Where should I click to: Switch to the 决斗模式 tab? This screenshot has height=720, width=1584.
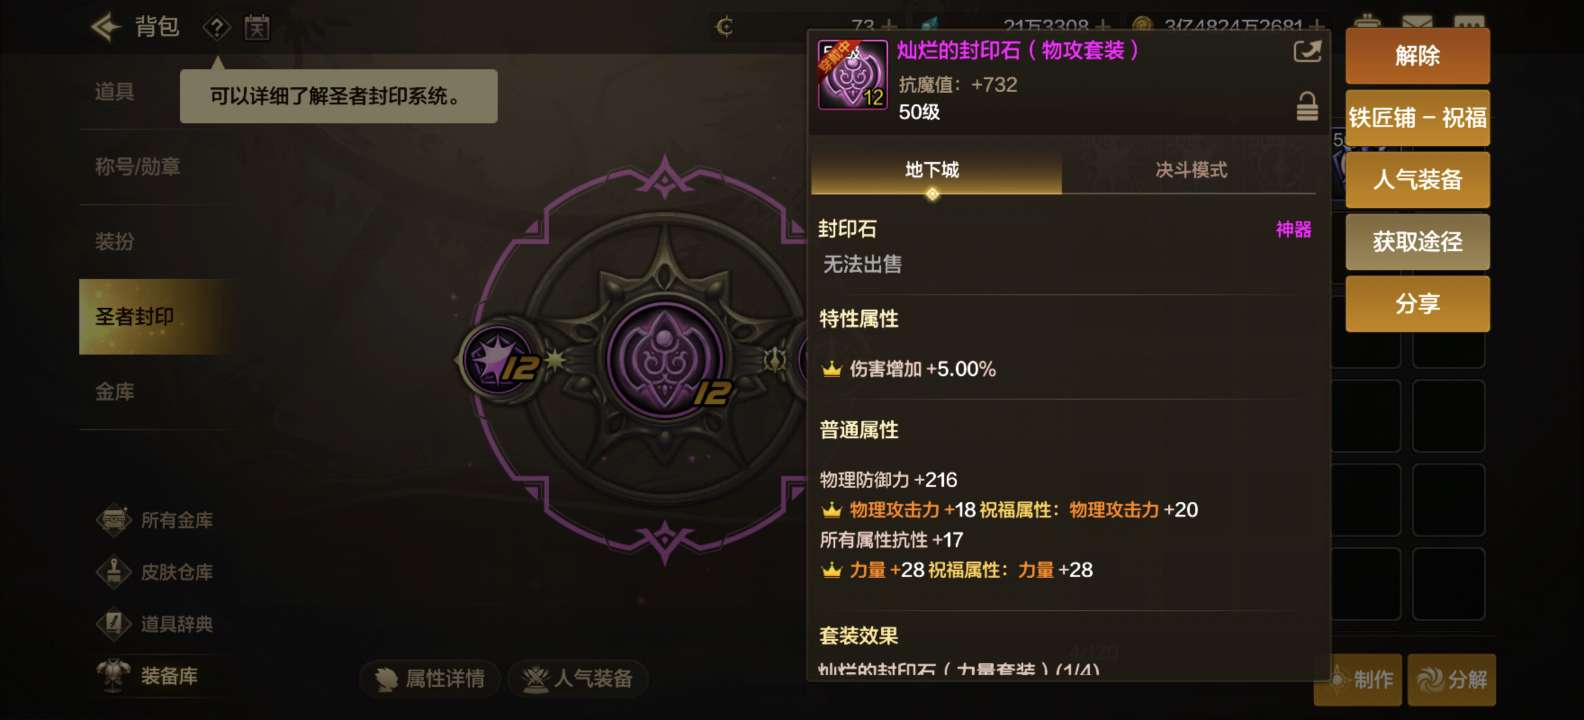(1190, 170)
